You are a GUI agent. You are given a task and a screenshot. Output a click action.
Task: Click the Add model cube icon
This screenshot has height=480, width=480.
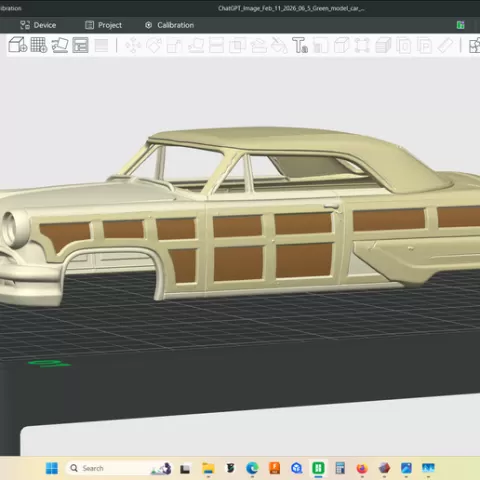(x=18, y=45)
